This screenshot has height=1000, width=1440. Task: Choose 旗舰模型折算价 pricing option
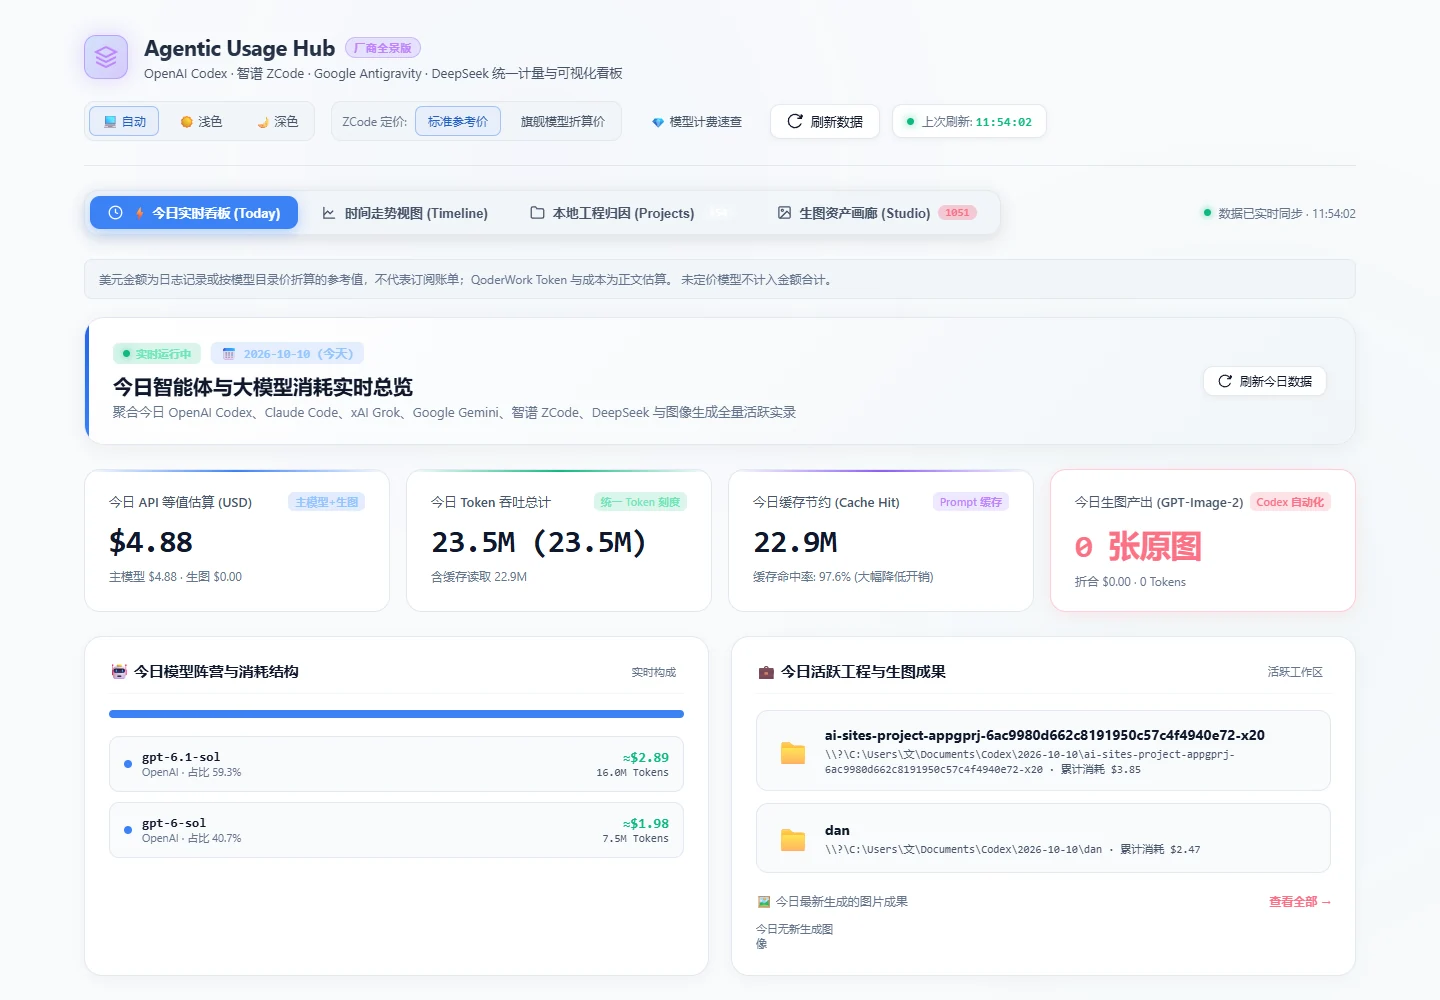pos(562,121)
